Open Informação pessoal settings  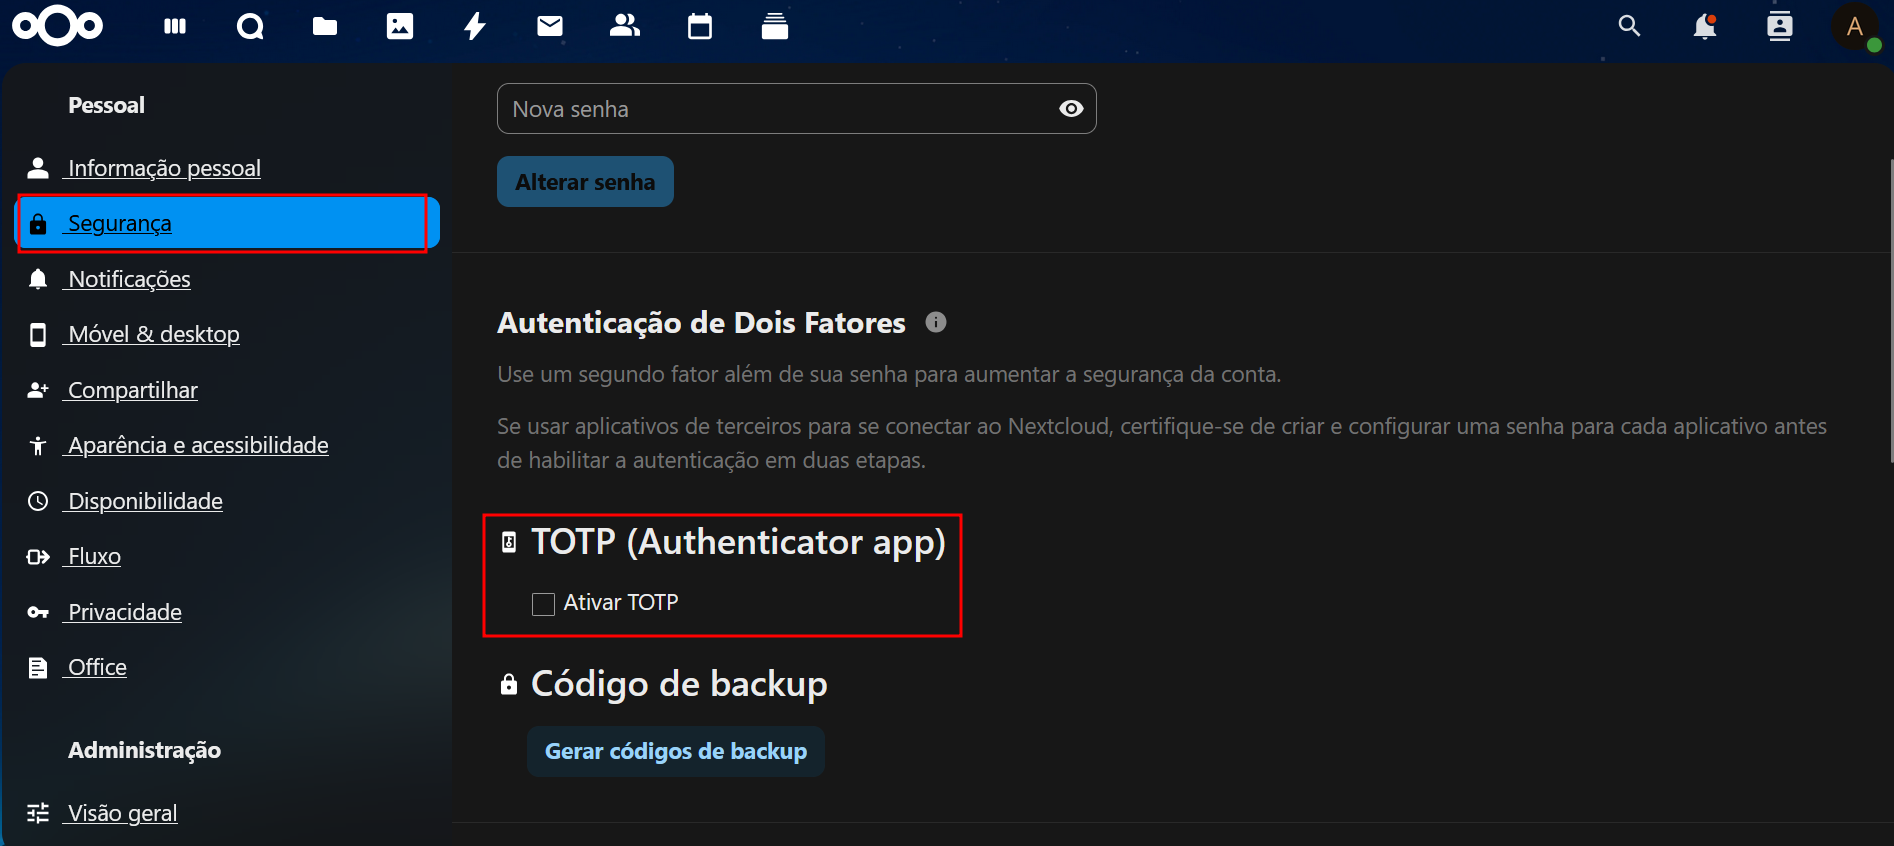point(228,168)
